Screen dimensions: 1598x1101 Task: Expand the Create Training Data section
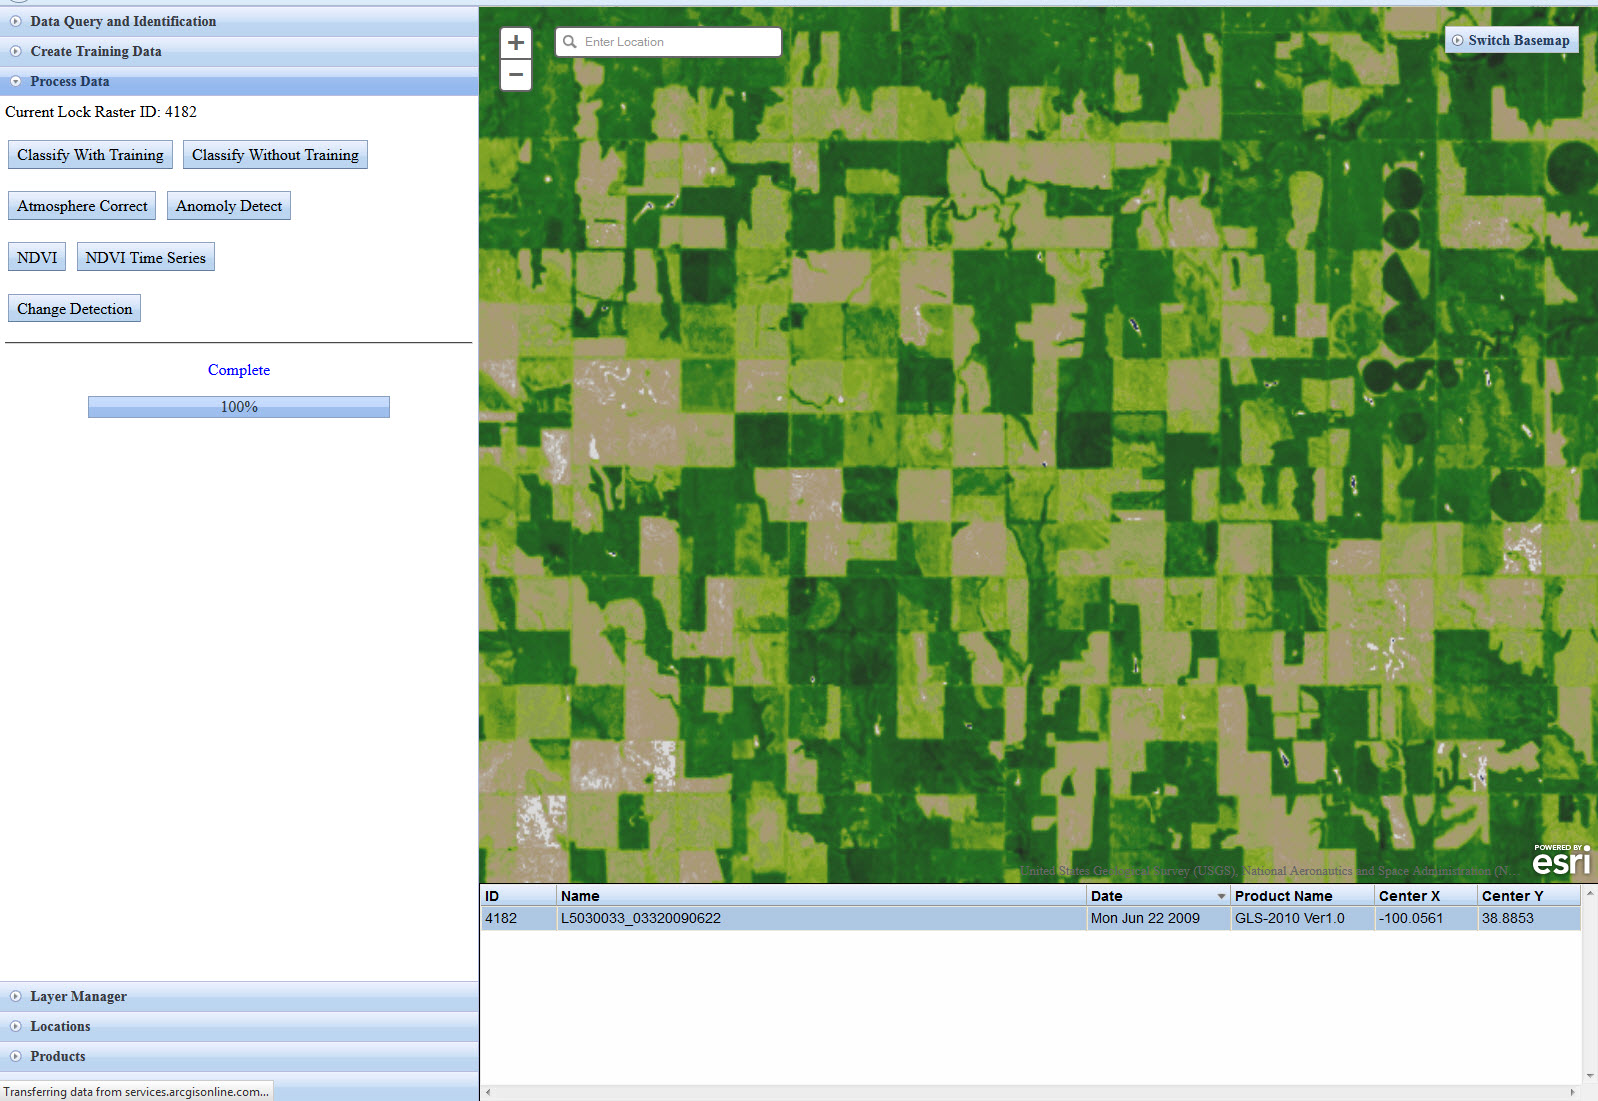(x=96, y=51)
